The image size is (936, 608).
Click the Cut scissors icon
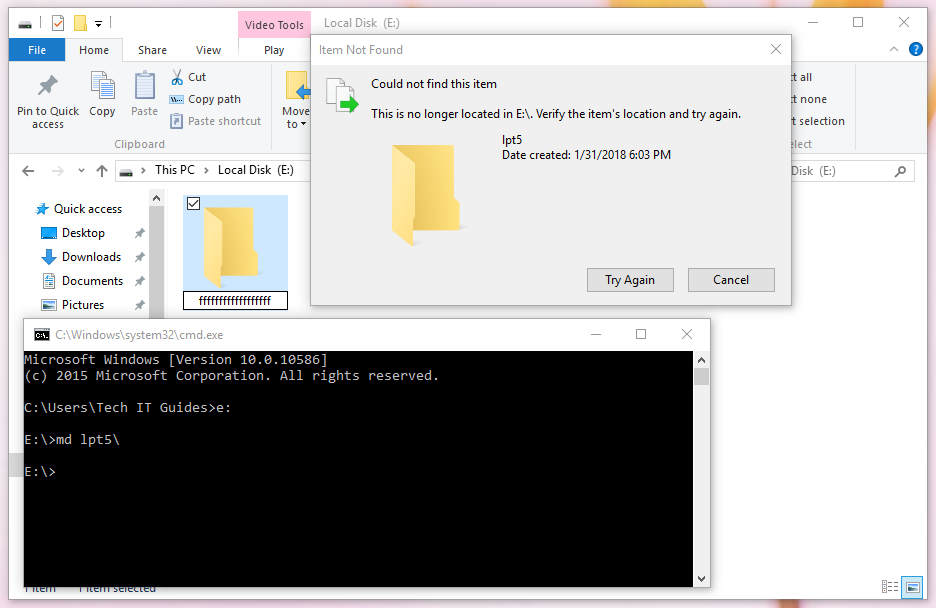(x=176, y=76)
